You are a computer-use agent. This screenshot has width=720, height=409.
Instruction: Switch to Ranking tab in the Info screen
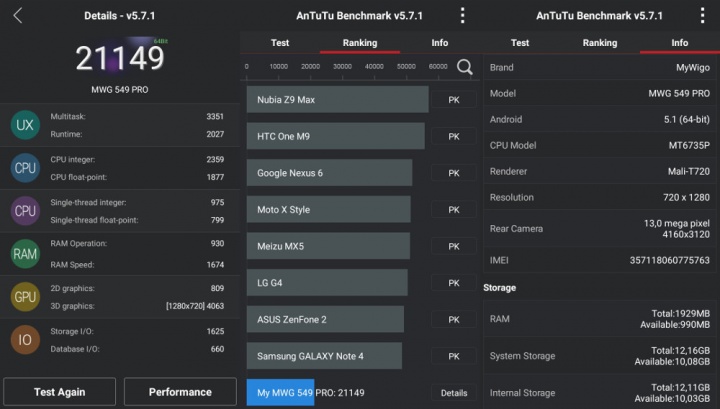[600, 43]
